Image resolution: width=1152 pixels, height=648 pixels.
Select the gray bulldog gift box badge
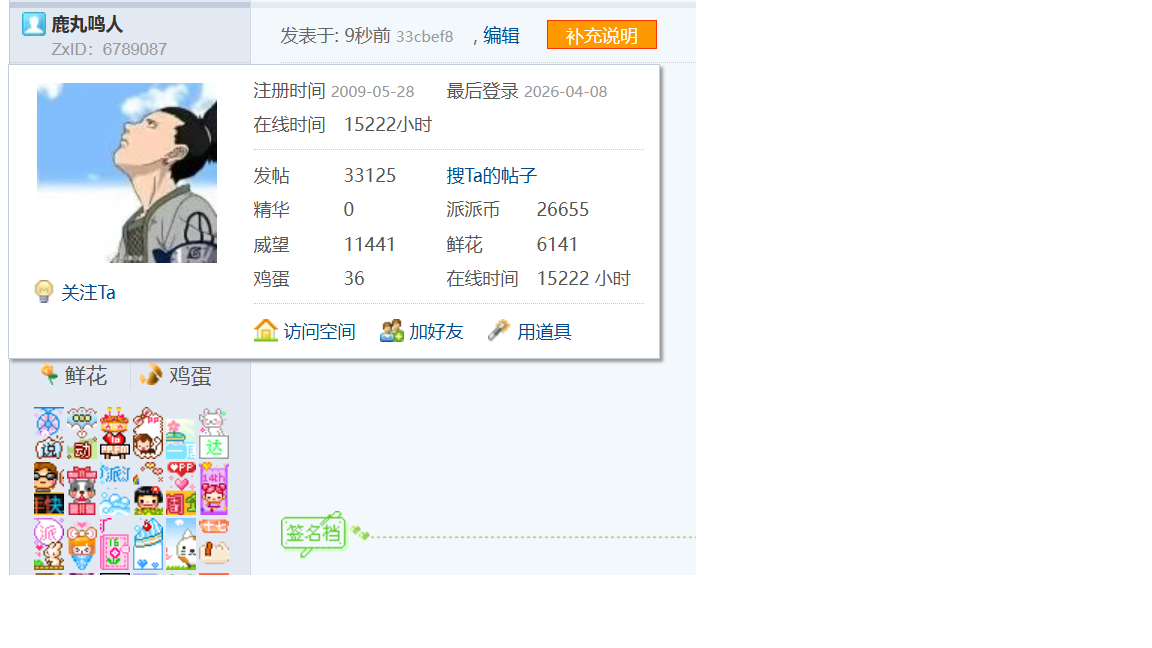82,489
